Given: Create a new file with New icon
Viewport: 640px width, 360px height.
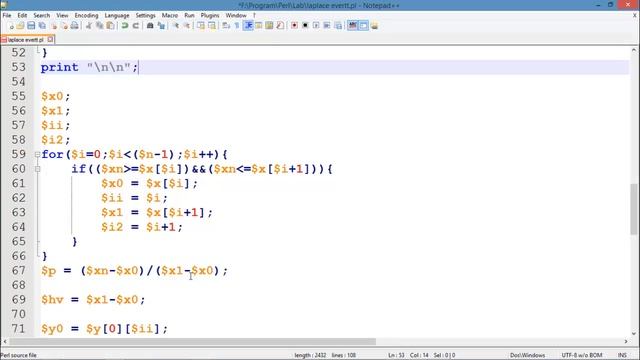Looking at the screenshot, I should pyautogui.click(x=11, y=26).
